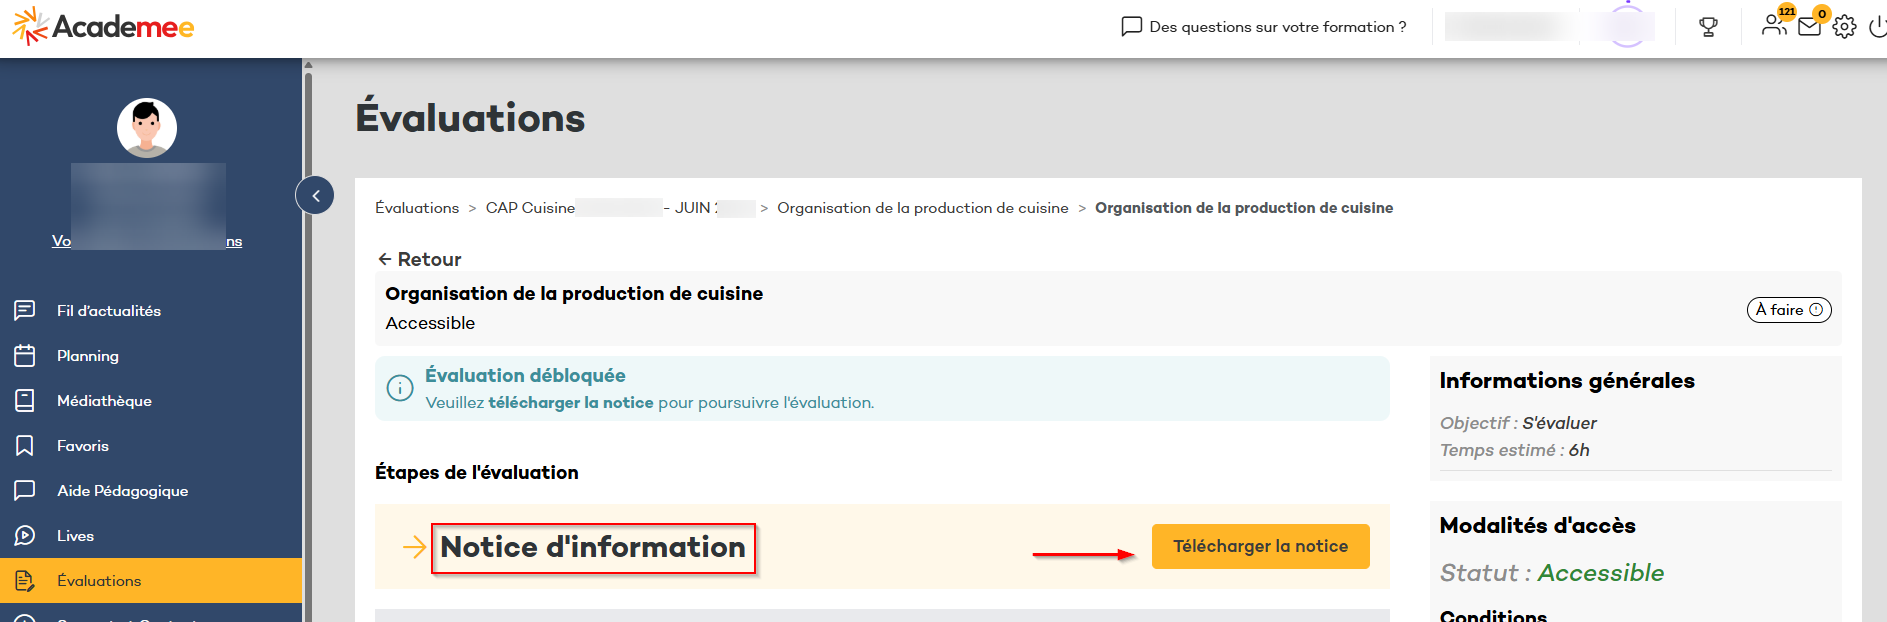Open the community users icon with badge
This screenshot has width=1887, height=622.
point(1774,25)
